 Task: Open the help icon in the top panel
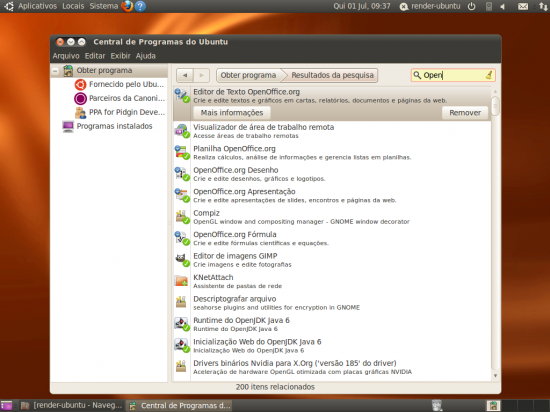click(140, 6)
